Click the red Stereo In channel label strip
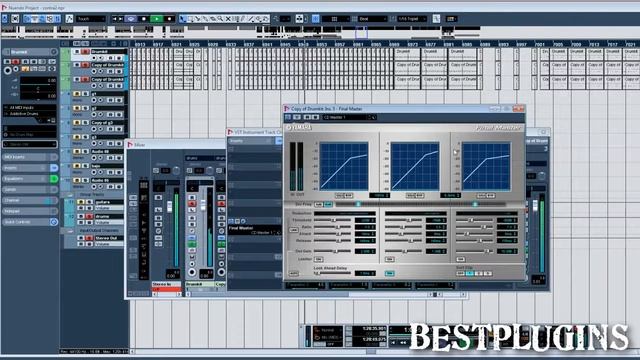Image resolution: width=640 pixels, height=360 pixels. 166,289
